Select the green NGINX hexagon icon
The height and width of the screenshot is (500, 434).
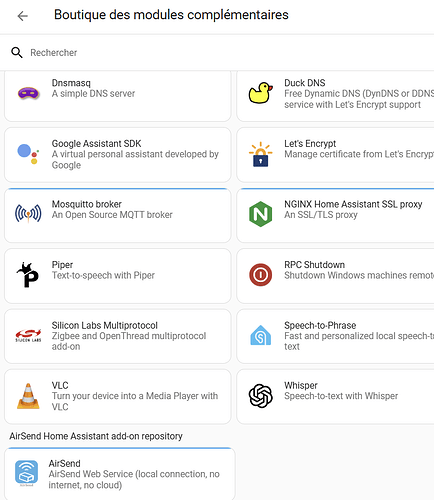(261, 214)
